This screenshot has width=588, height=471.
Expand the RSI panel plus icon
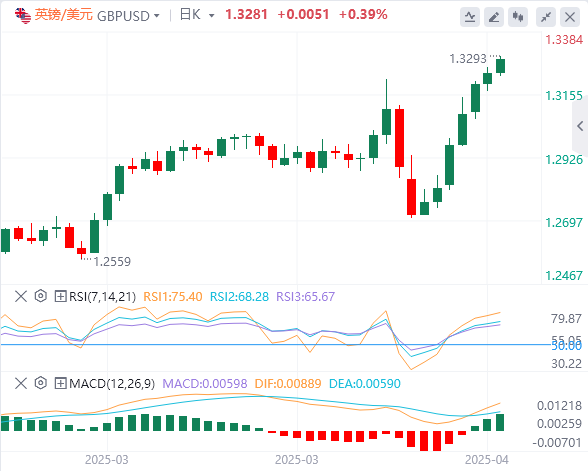click(x=60, y=296)
